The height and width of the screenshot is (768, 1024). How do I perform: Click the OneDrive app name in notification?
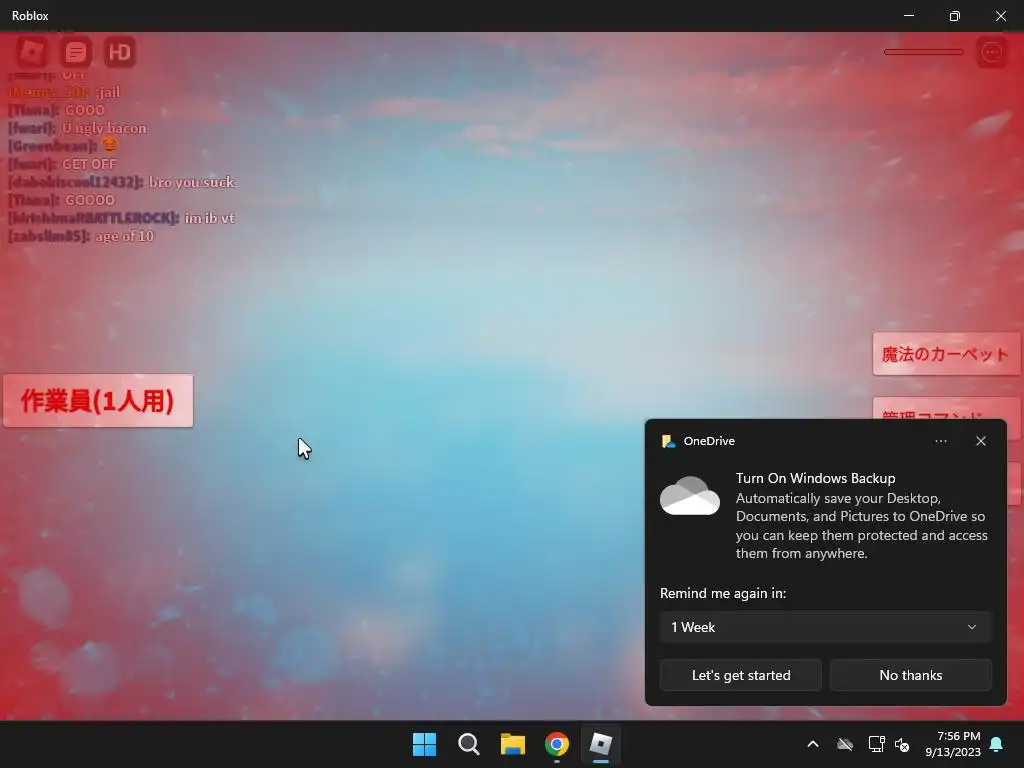pos(709,441)
